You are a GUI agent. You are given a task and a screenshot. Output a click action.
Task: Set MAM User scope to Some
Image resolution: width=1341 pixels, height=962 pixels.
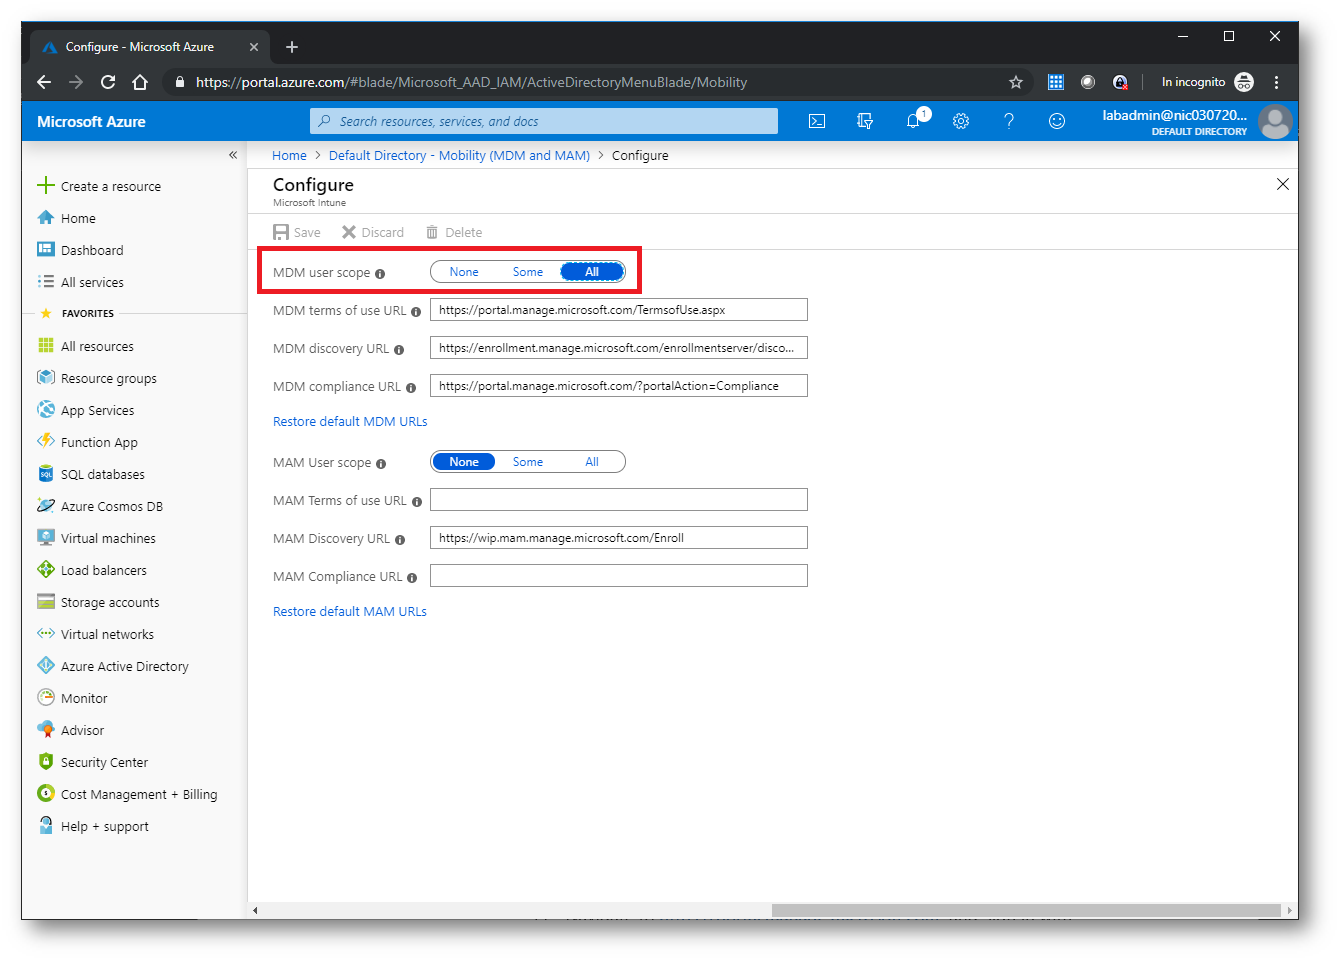point(528,462)
